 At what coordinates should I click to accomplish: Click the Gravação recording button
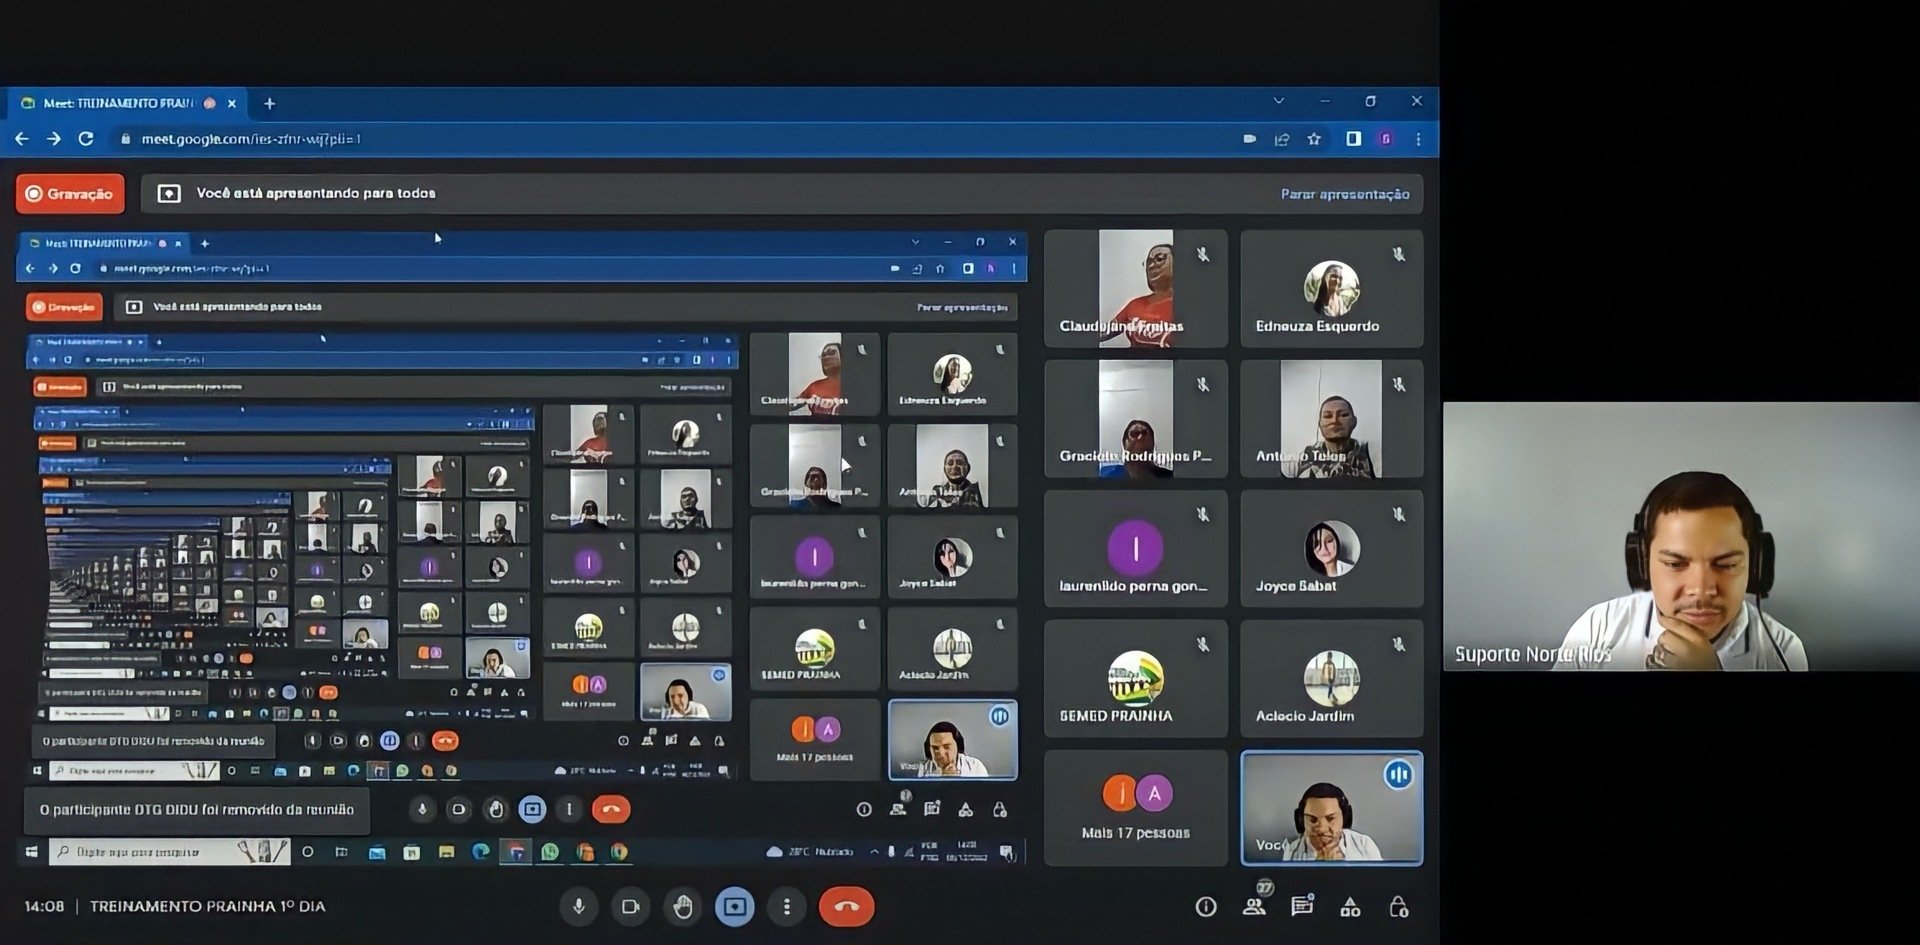70,194
